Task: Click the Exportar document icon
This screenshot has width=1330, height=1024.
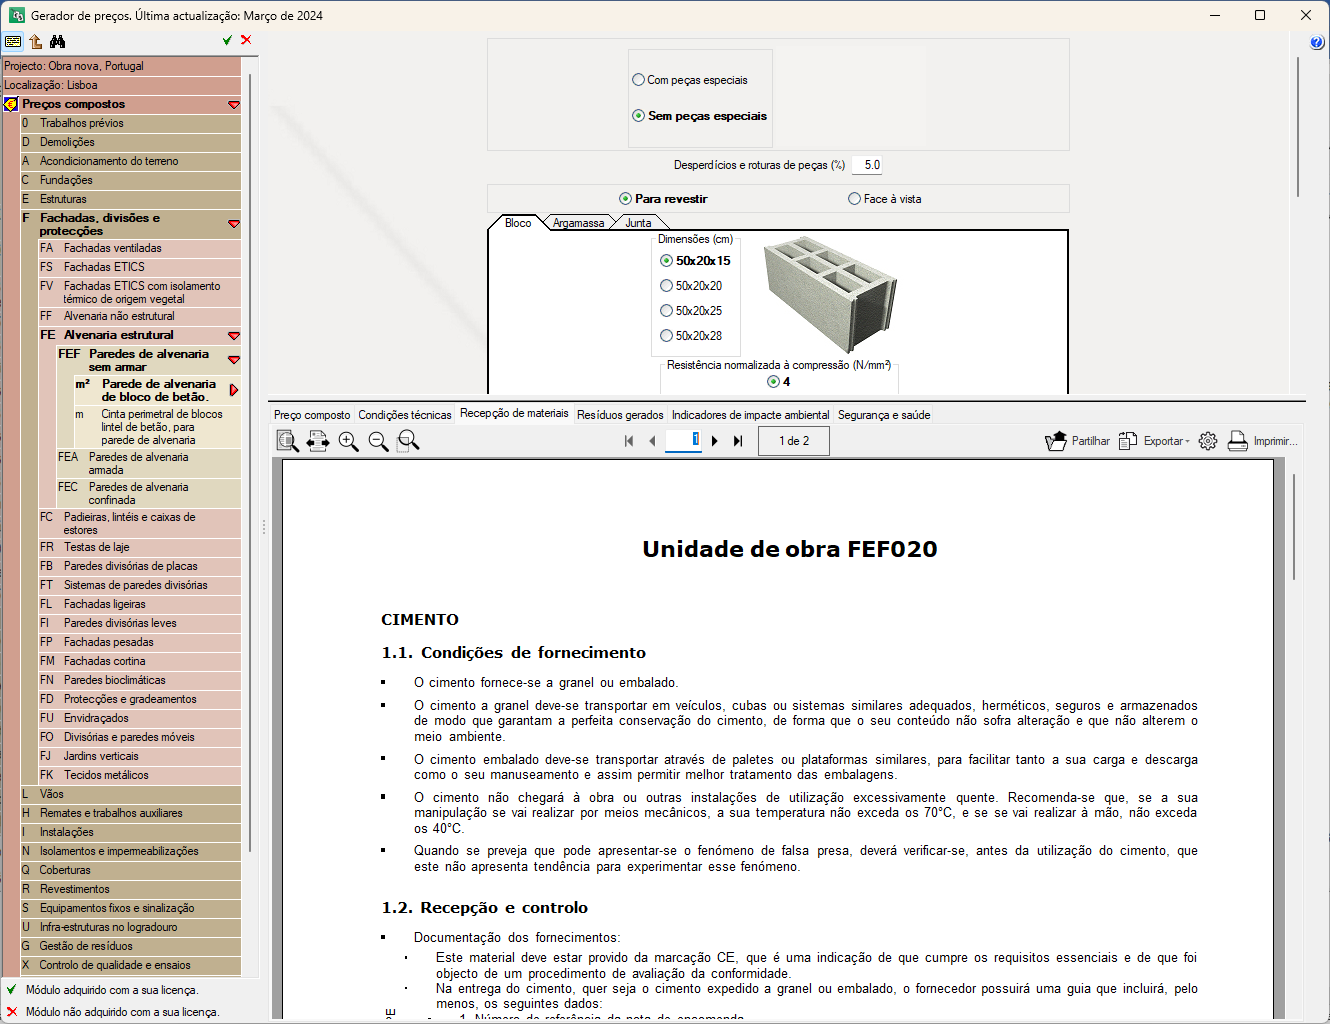Action: (x=1128, y=441)
